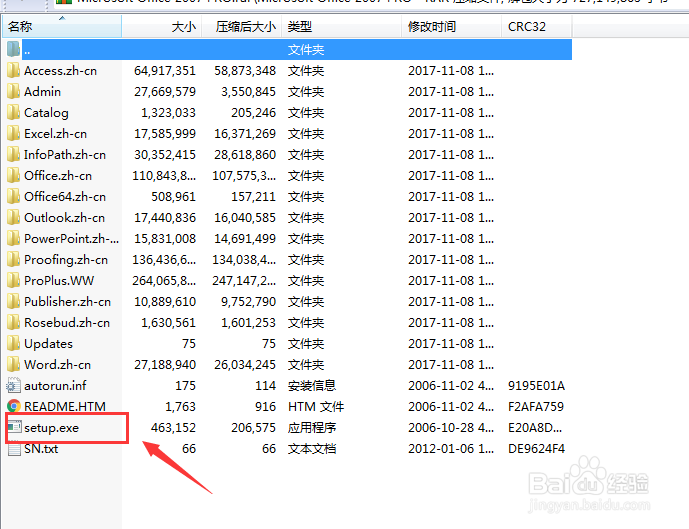Select the setup.exe file name
This screenshot has width=689, height=529.
(51, 428)
